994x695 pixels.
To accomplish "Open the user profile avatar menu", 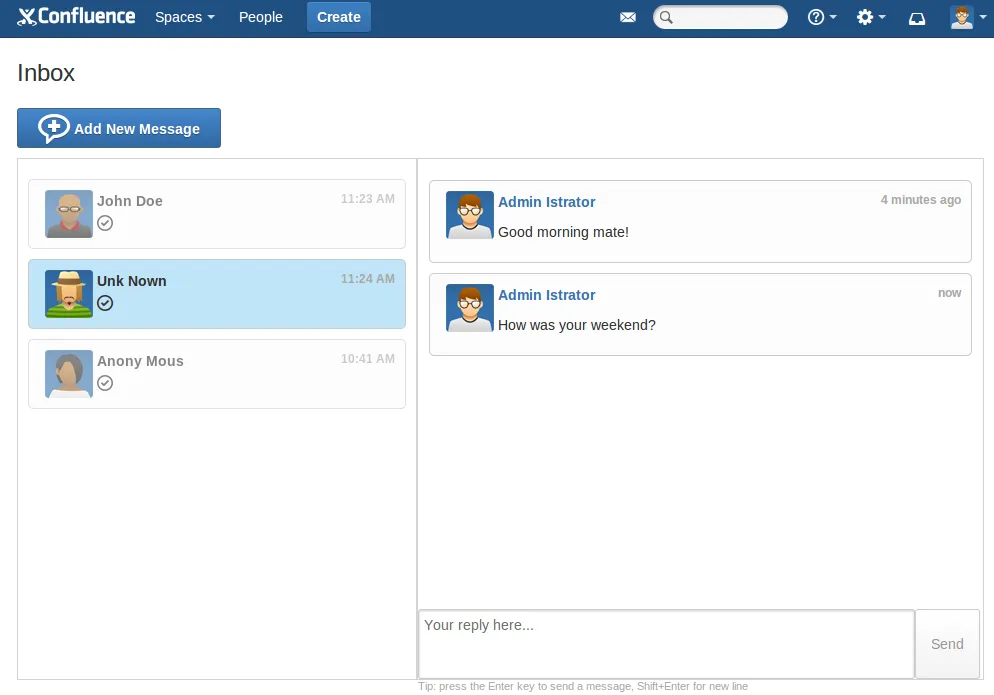I will tap(967, 17).
